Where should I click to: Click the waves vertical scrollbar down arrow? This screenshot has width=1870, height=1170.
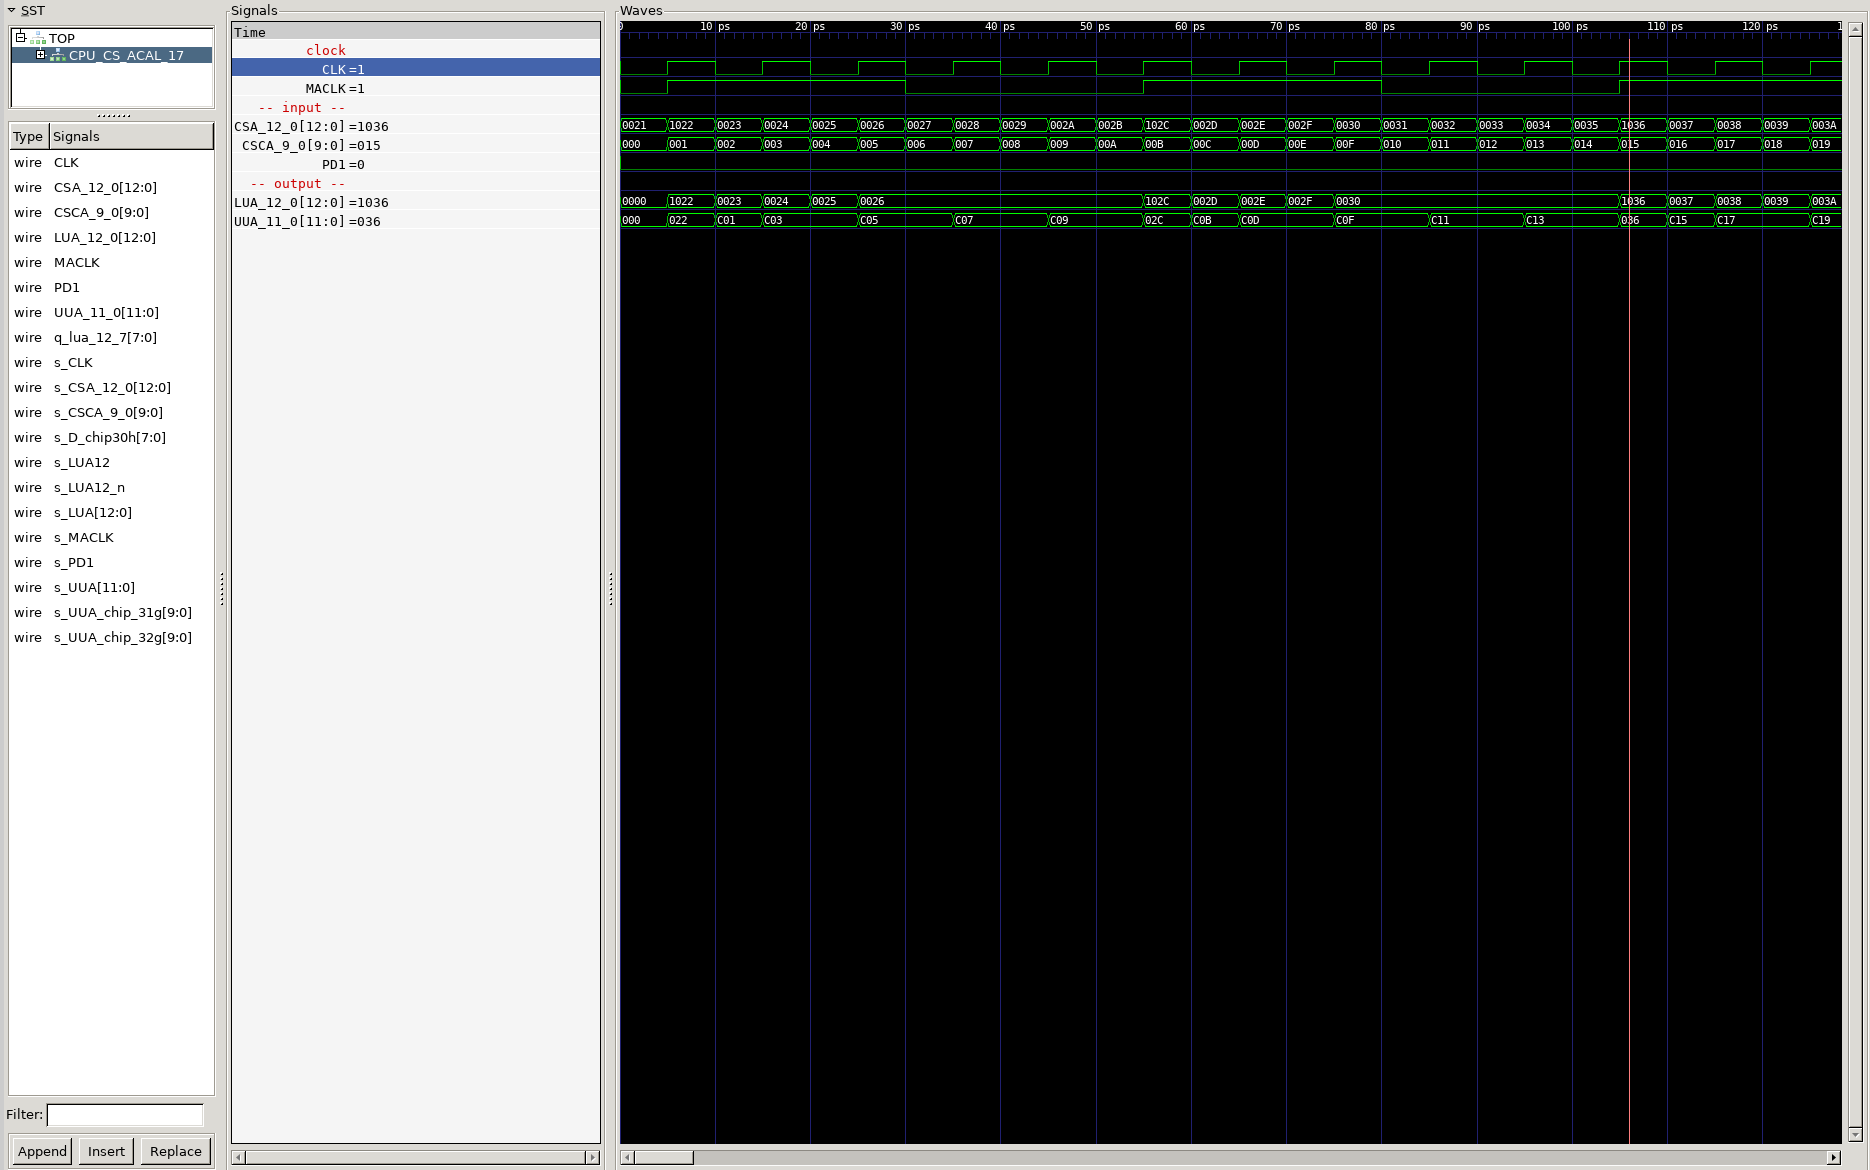(x=1855, y=1135)
